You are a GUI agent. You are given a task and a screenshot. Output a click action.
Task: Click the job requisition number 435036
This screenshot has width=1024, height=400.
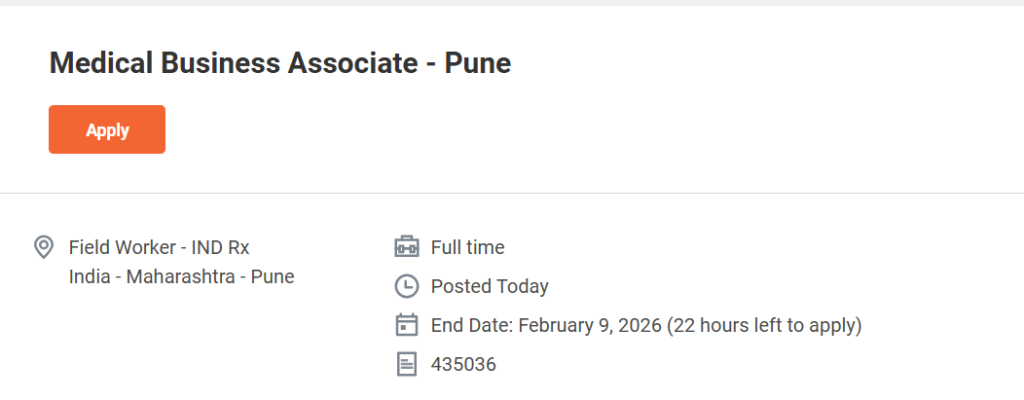[x=463, y=364]
